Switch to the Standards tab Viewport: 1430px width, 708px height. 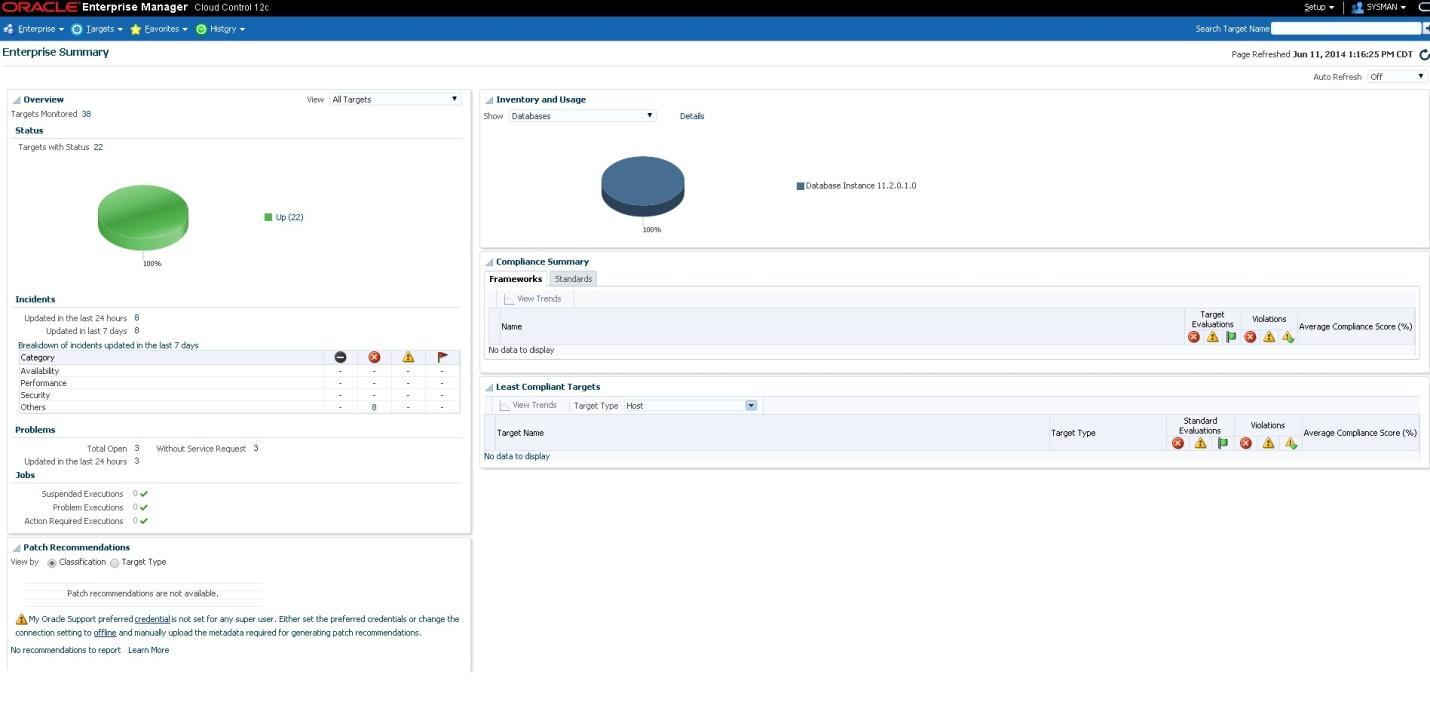[573, 279]
